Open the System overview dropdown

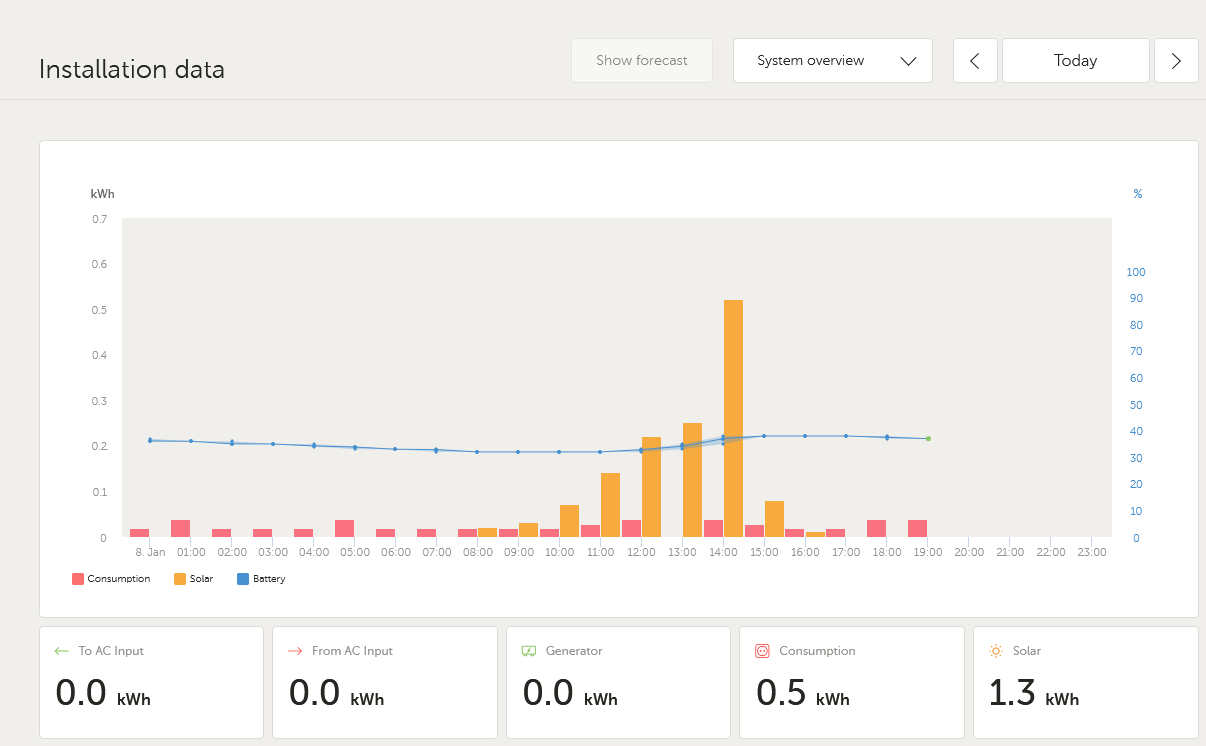pyautogui.click(x=832, y=61)
